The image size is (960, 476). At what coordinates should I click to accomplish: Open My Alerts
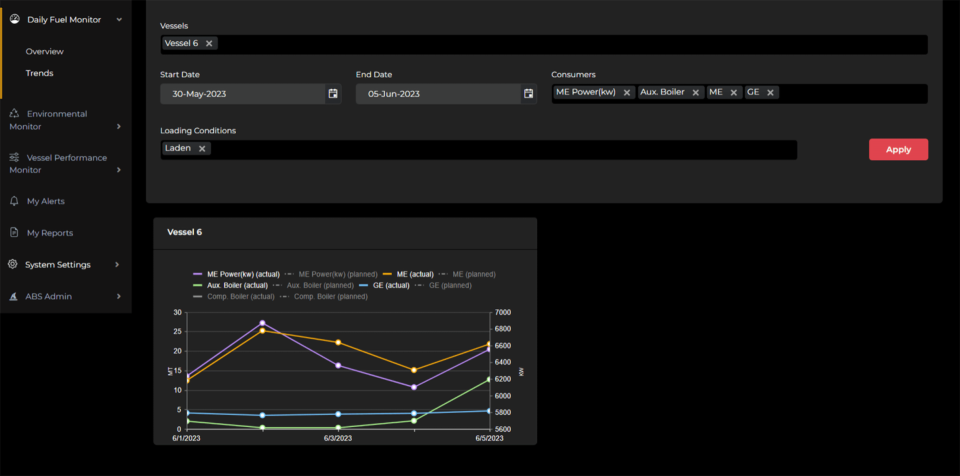point(45,201)
